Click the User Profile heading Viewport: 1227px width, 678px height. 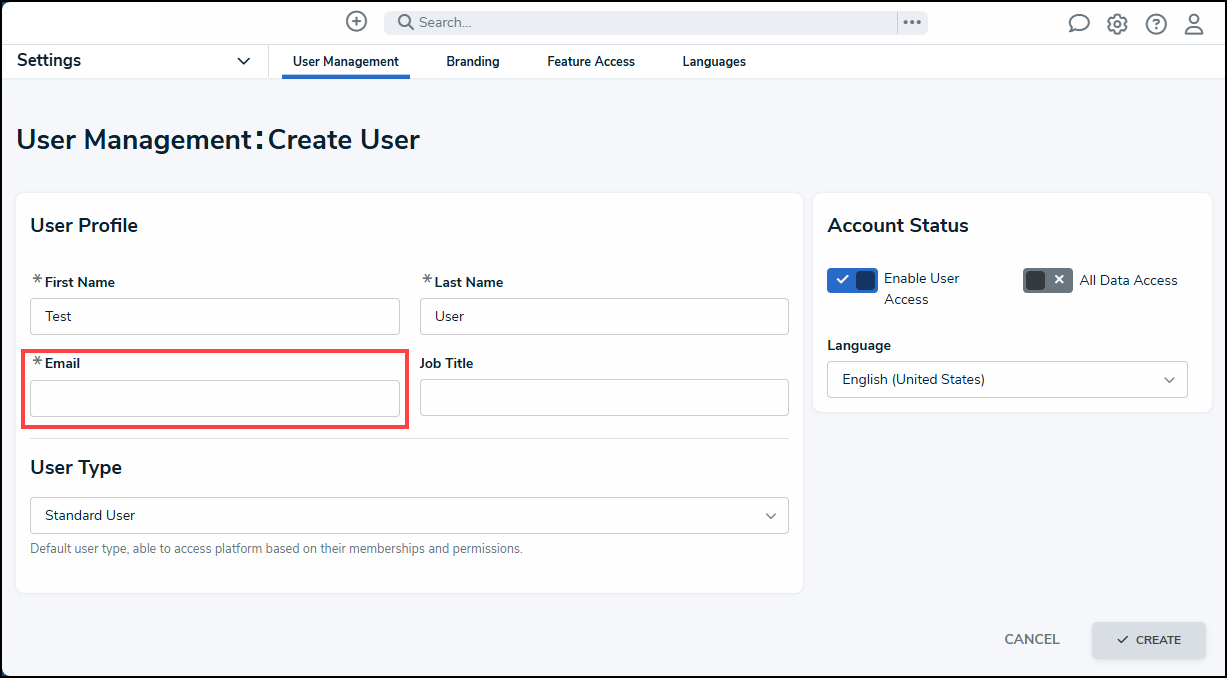click(x=84, y=225)
